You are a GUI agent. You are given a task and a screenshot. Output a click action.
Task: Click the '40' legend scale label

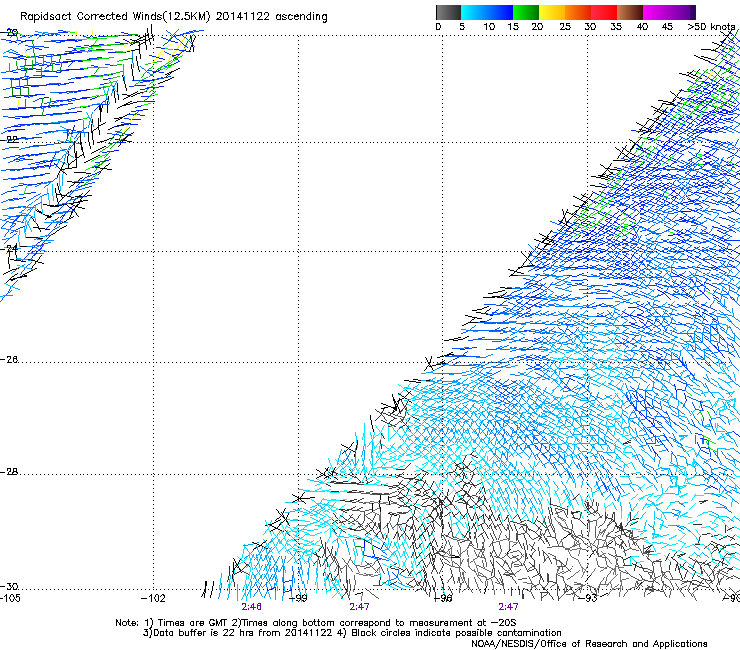642,27
